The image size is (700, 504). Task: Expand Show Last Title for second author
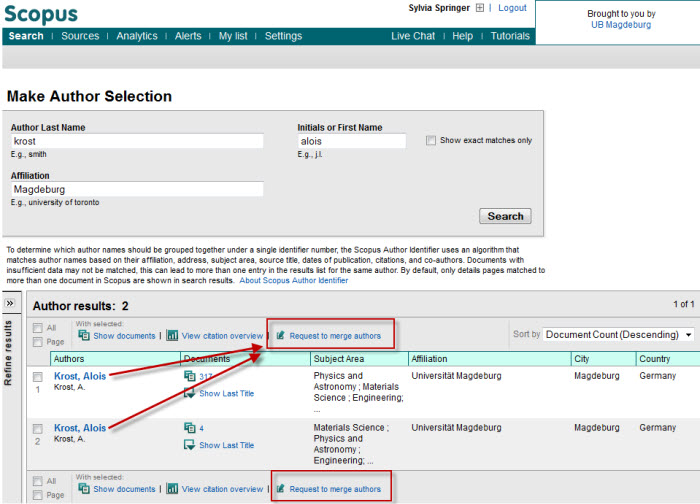tap(226, 445)
